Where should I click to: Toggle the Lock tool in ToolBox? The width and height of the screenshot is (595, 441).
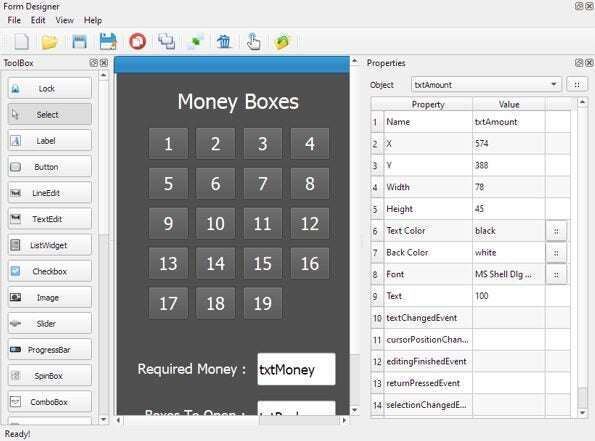coord(50,88)
